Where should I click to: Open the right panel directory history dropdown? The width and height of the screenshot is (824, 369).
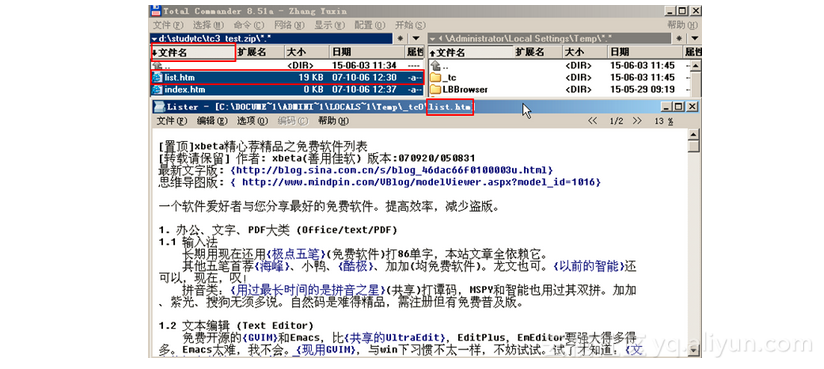(694, 38)
